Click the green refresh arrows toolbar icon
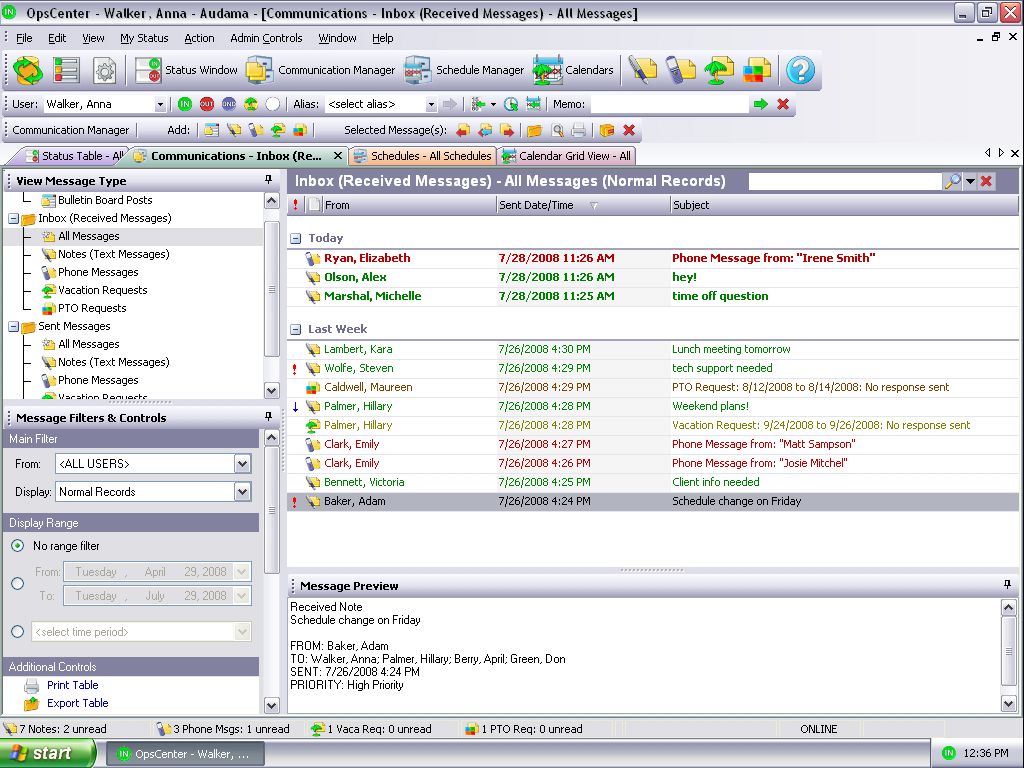 pyautogui.click(x=27, y=70)
